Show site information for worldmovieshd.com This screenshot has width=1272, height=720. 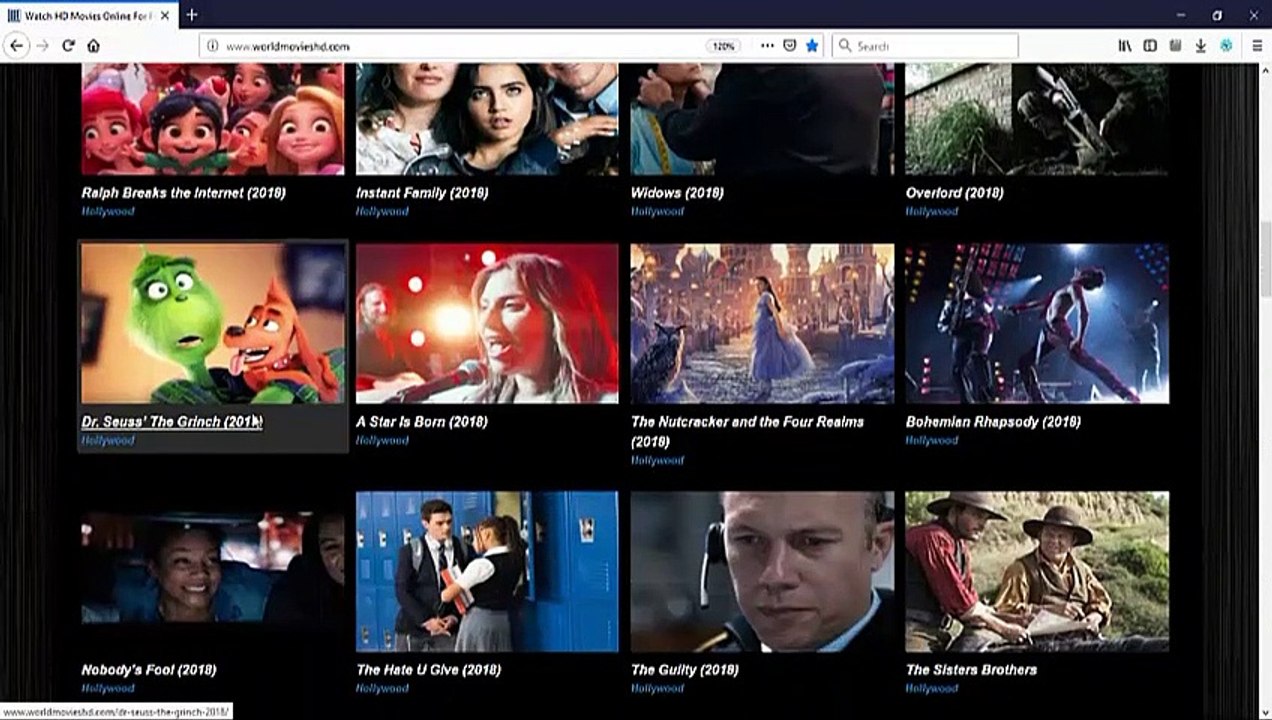point(211,46)
